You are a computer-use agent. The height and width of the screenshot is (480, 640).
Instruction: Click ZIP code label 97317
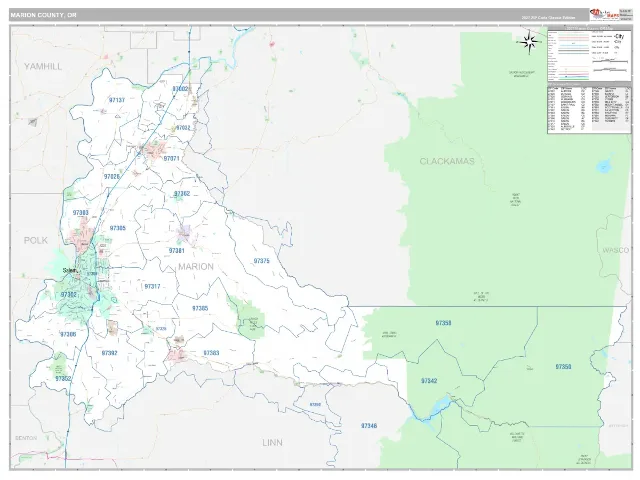(152, 287)
